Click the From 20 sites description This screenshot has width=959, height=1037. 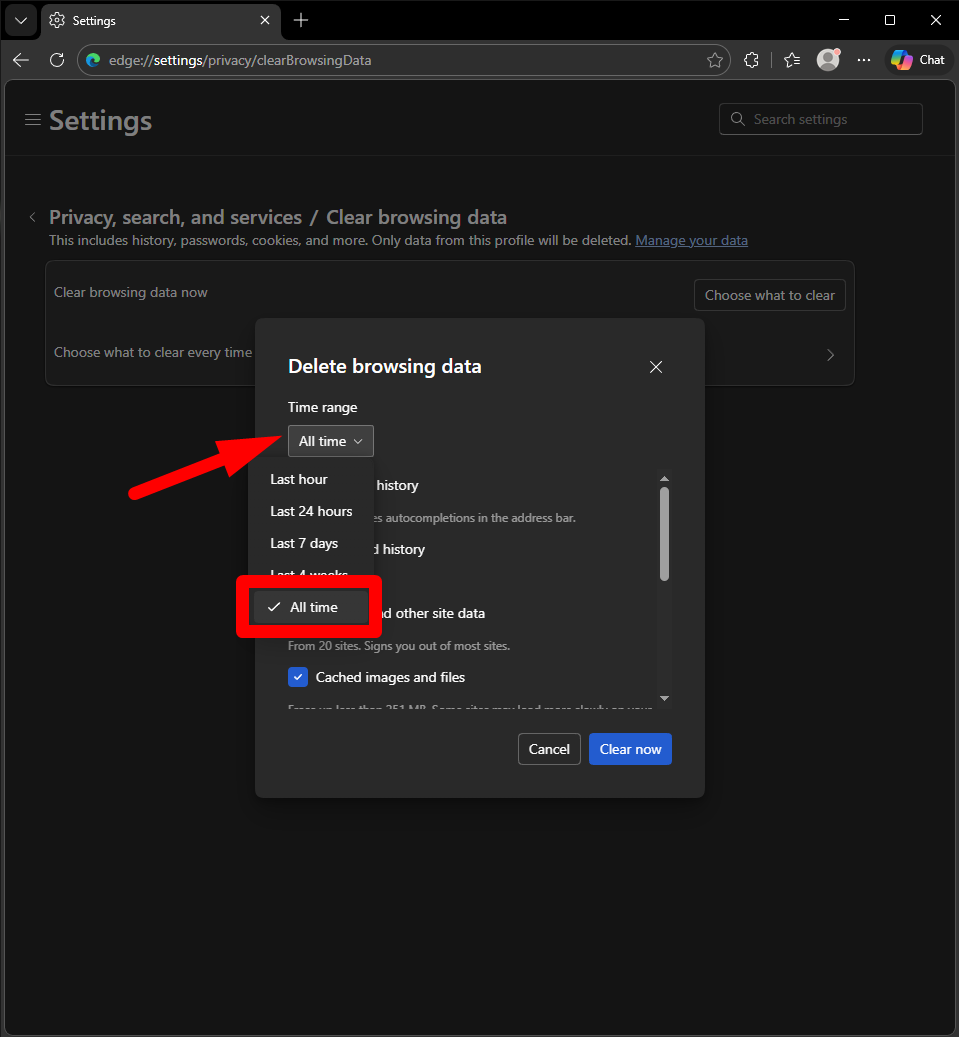[x=399, y=646]
